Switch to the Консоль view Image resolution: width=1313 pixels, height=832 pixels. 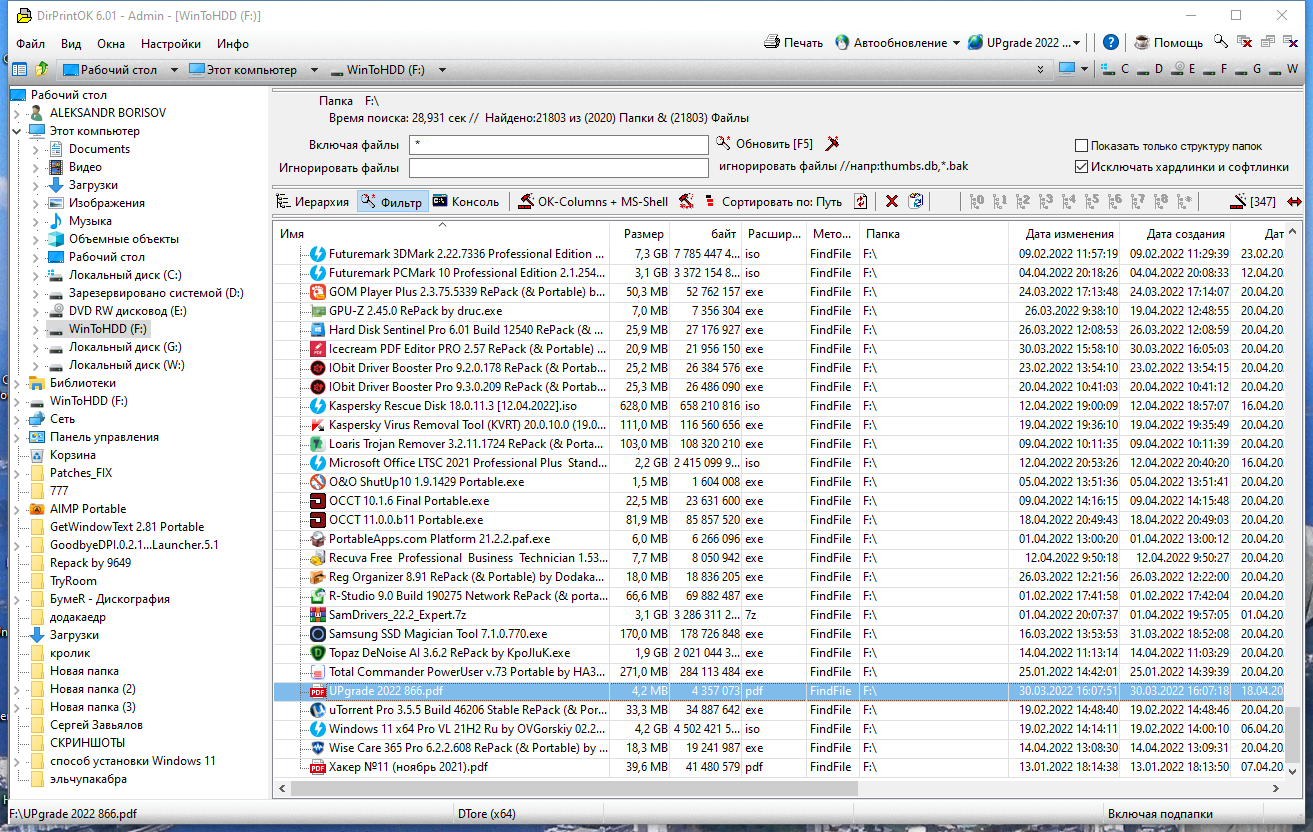(465, 201)
